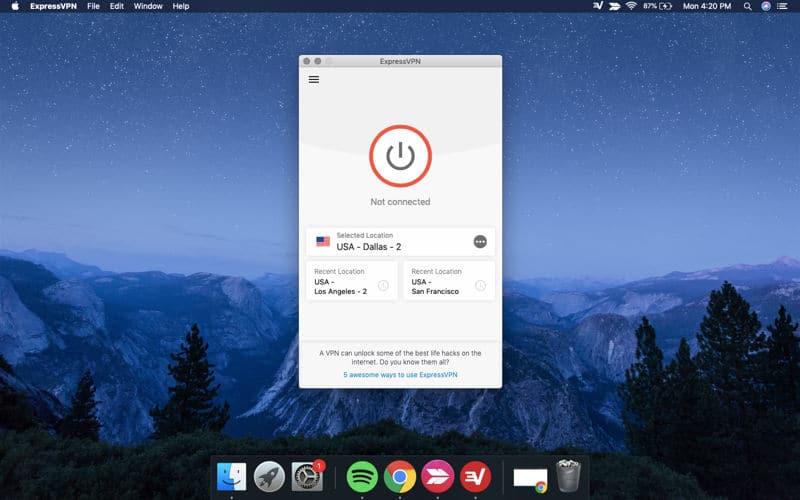Open Finder from the dock
The width and height of the screenshot is (800, 500).
231,477
